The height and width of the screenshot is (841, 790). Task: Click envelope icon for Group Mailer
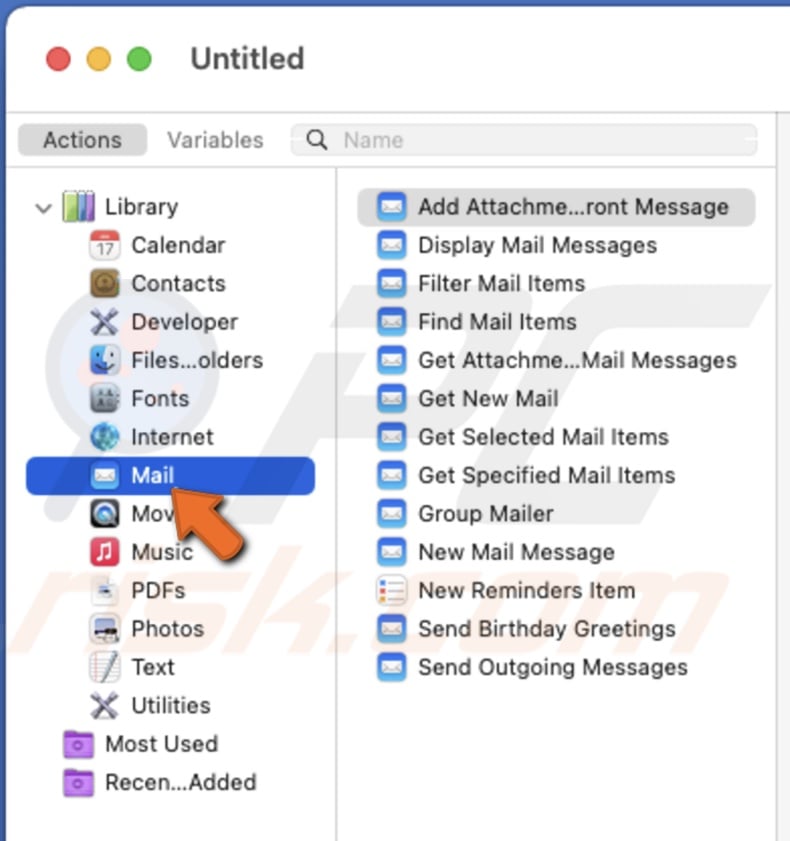392,513
